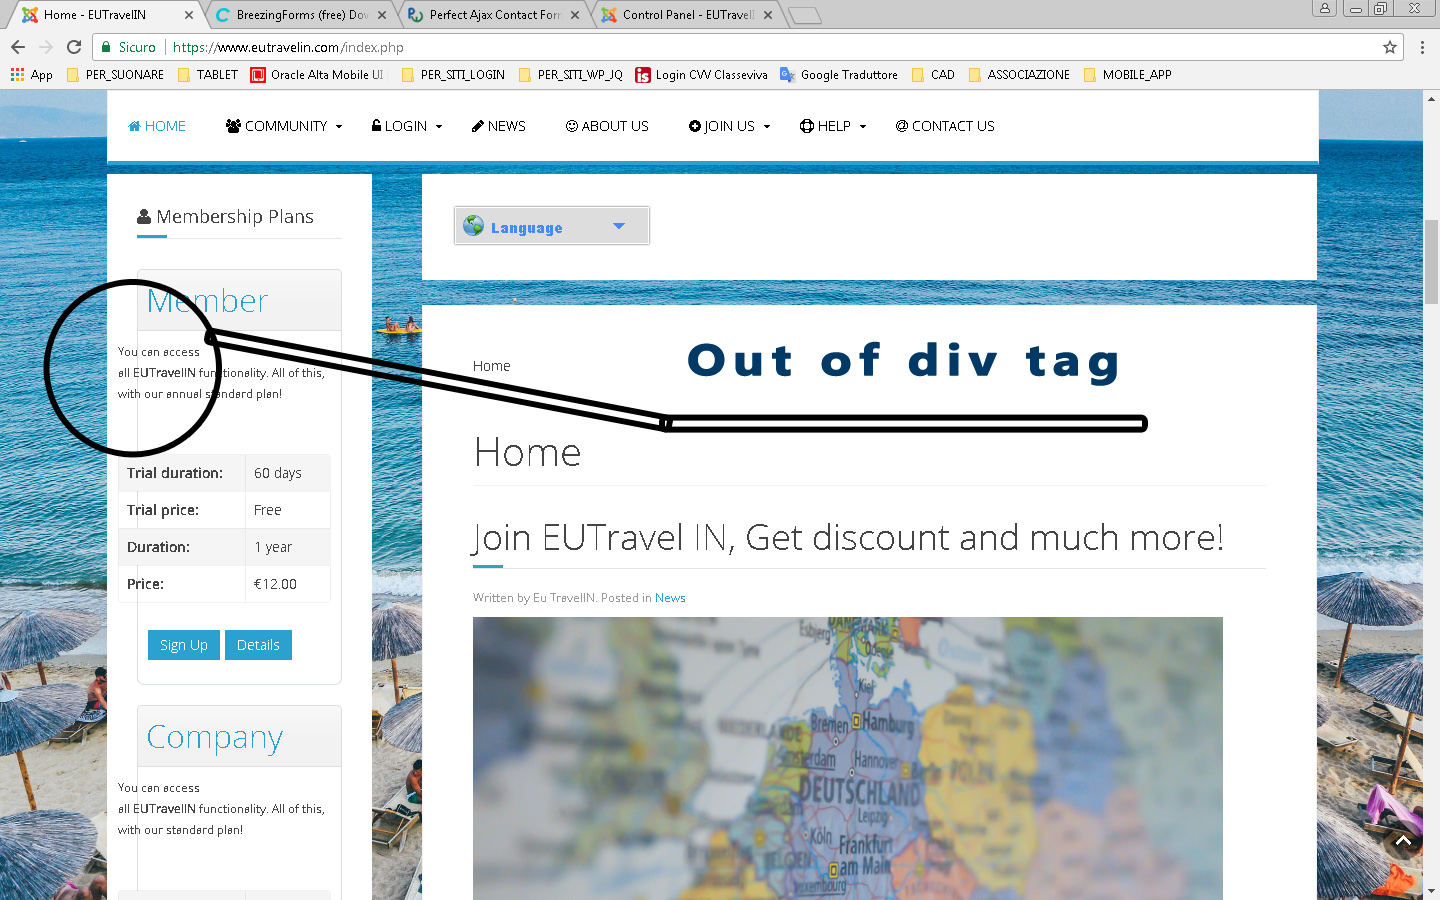This screenshot has height=900, width=1440.
Task: Click the page vertical scrollbar thumb
Action: (1431, 261)
